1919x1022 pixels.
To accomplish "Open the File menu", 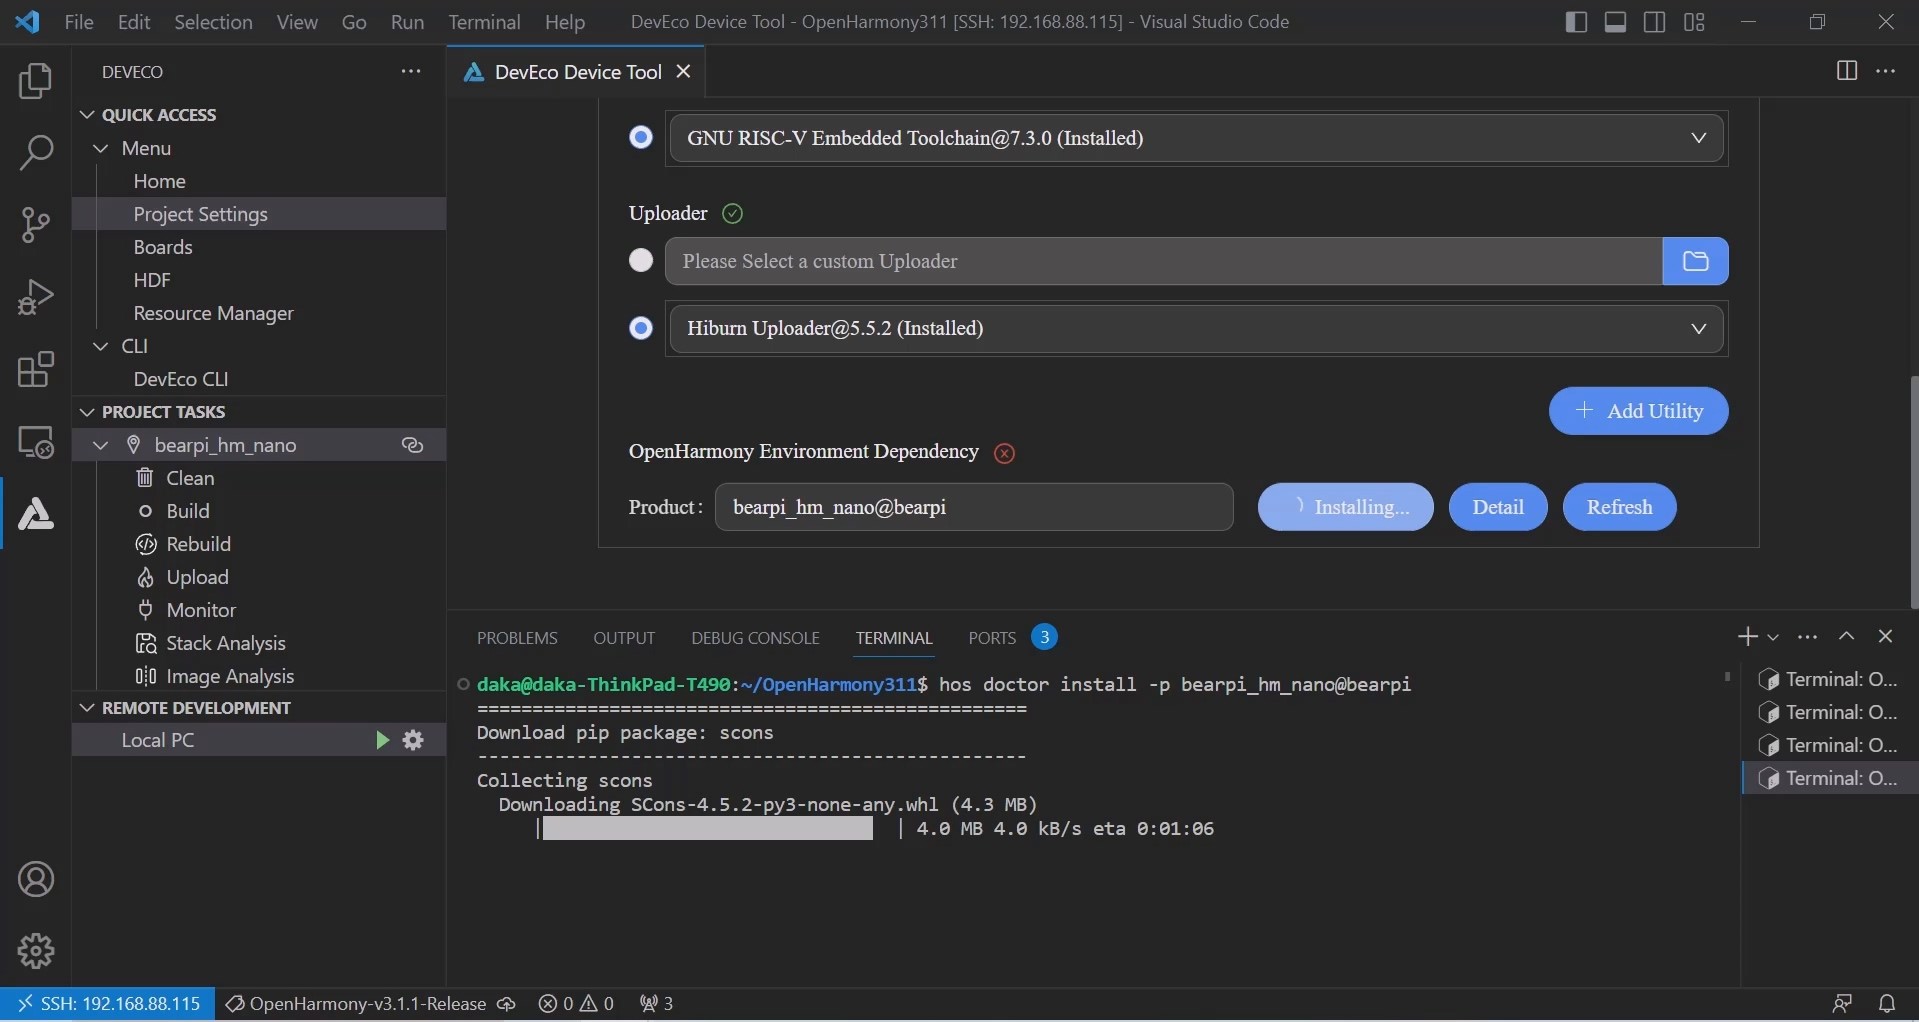I will click(79, 22).
